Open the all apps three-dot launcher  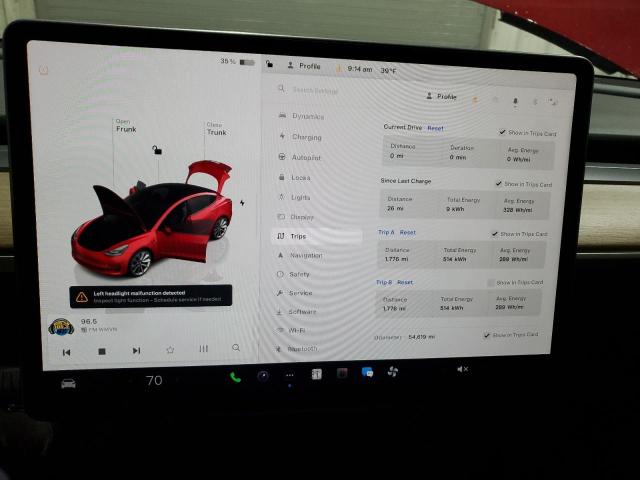click(289, 376)
